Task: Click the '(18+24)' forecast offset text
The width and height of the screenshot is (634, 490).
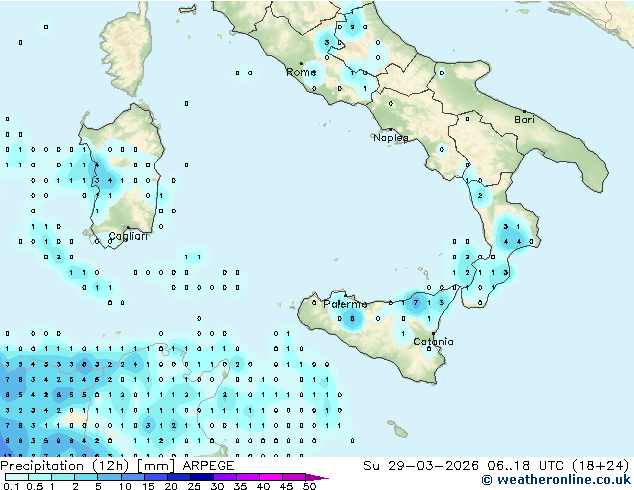Action: coord(600,466)
